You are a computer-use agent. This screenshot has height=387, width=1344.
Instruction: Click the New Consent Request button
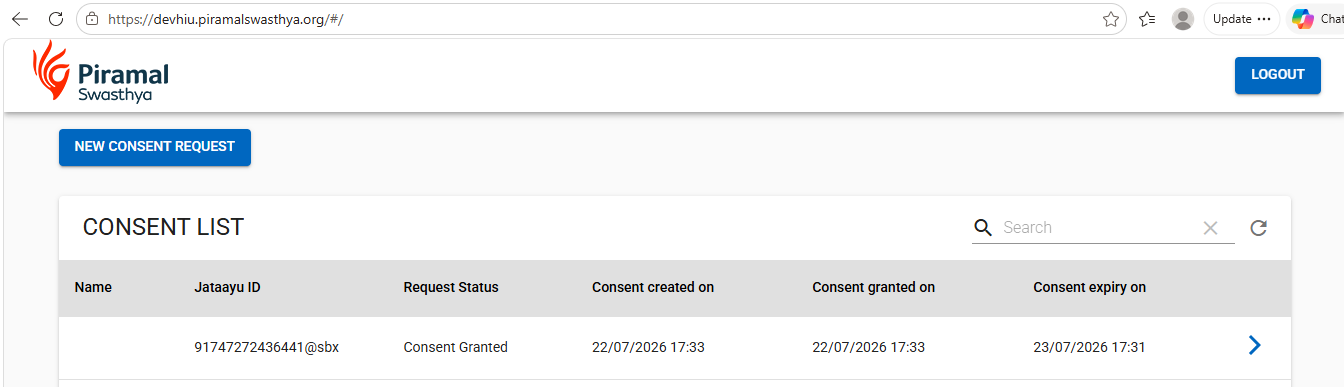tap(155, 147)
